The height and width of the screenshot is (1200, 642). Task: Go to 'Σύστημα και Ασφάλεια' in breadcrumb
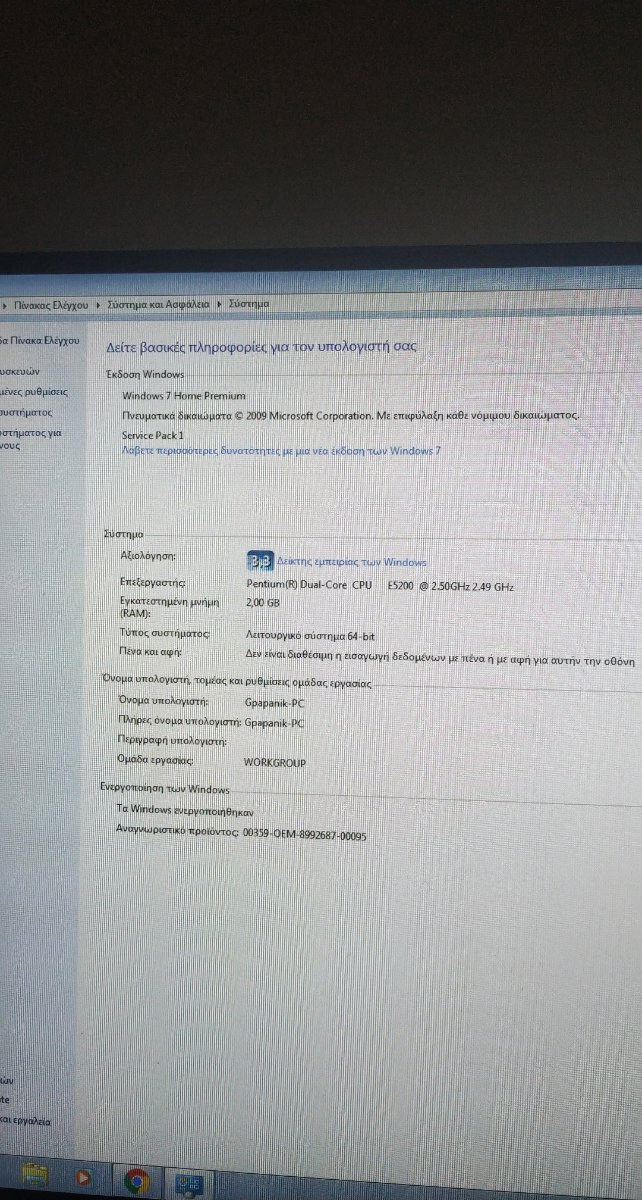point(158,303)
